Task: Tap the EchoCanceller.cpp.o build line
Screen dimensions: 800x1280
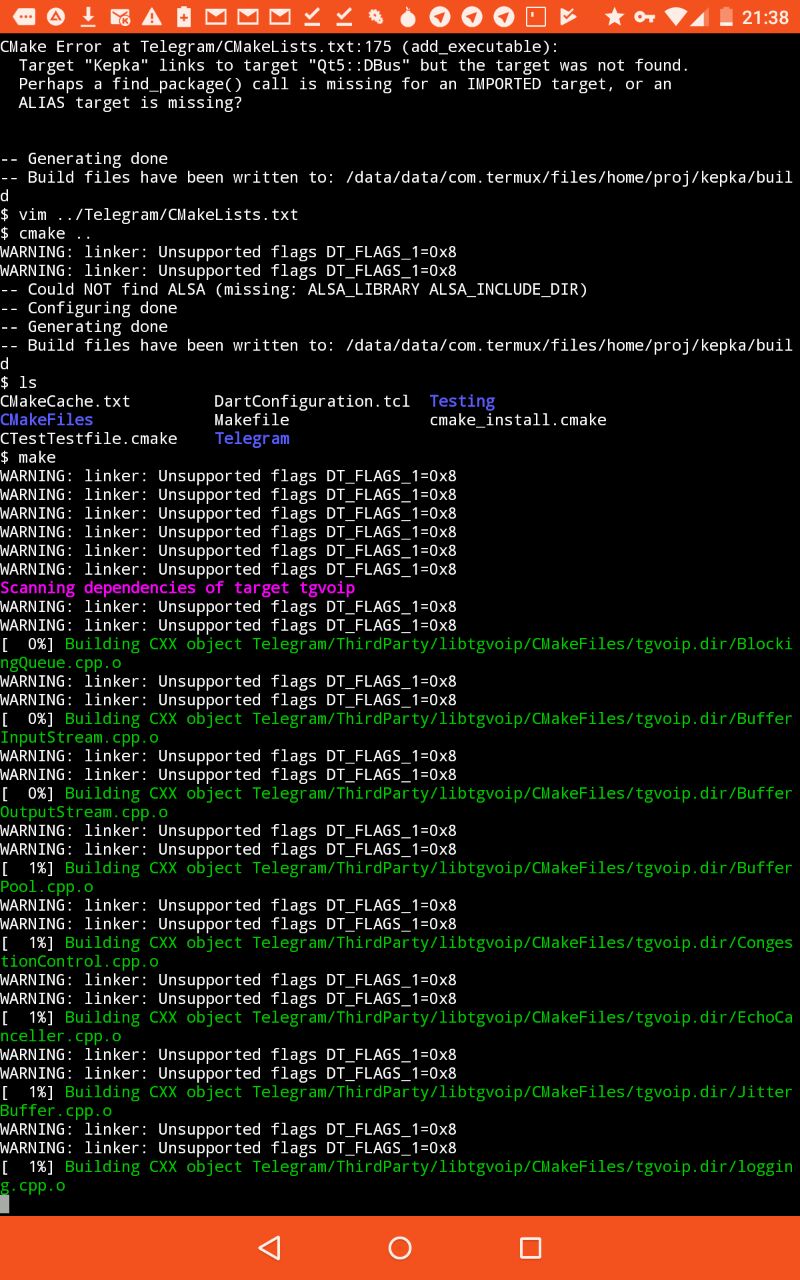Action: pos(396,1026)
